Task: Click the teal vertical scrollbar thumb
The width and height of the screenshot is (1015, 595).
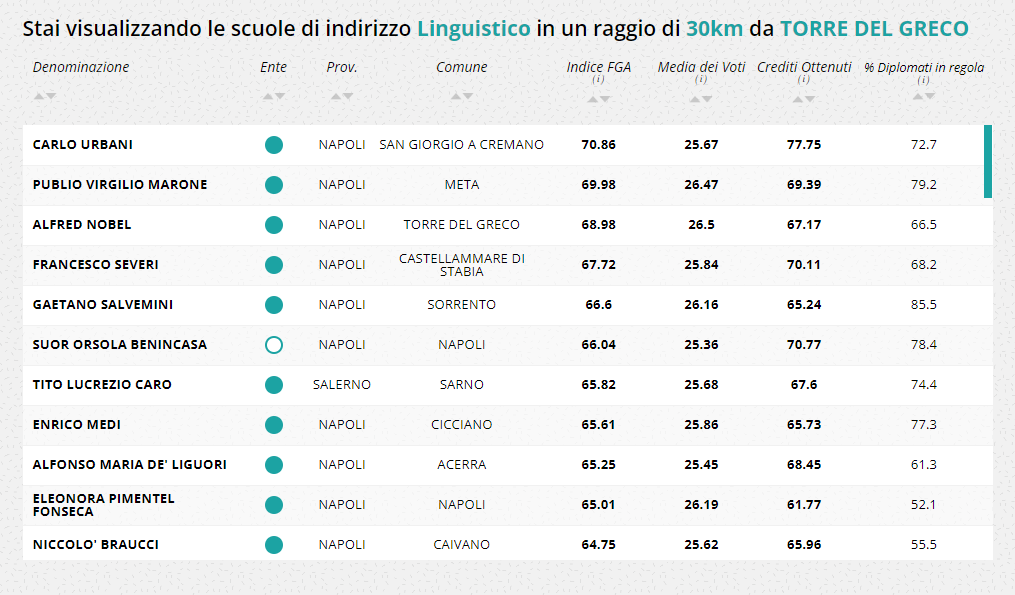Action: click(988, 161)
